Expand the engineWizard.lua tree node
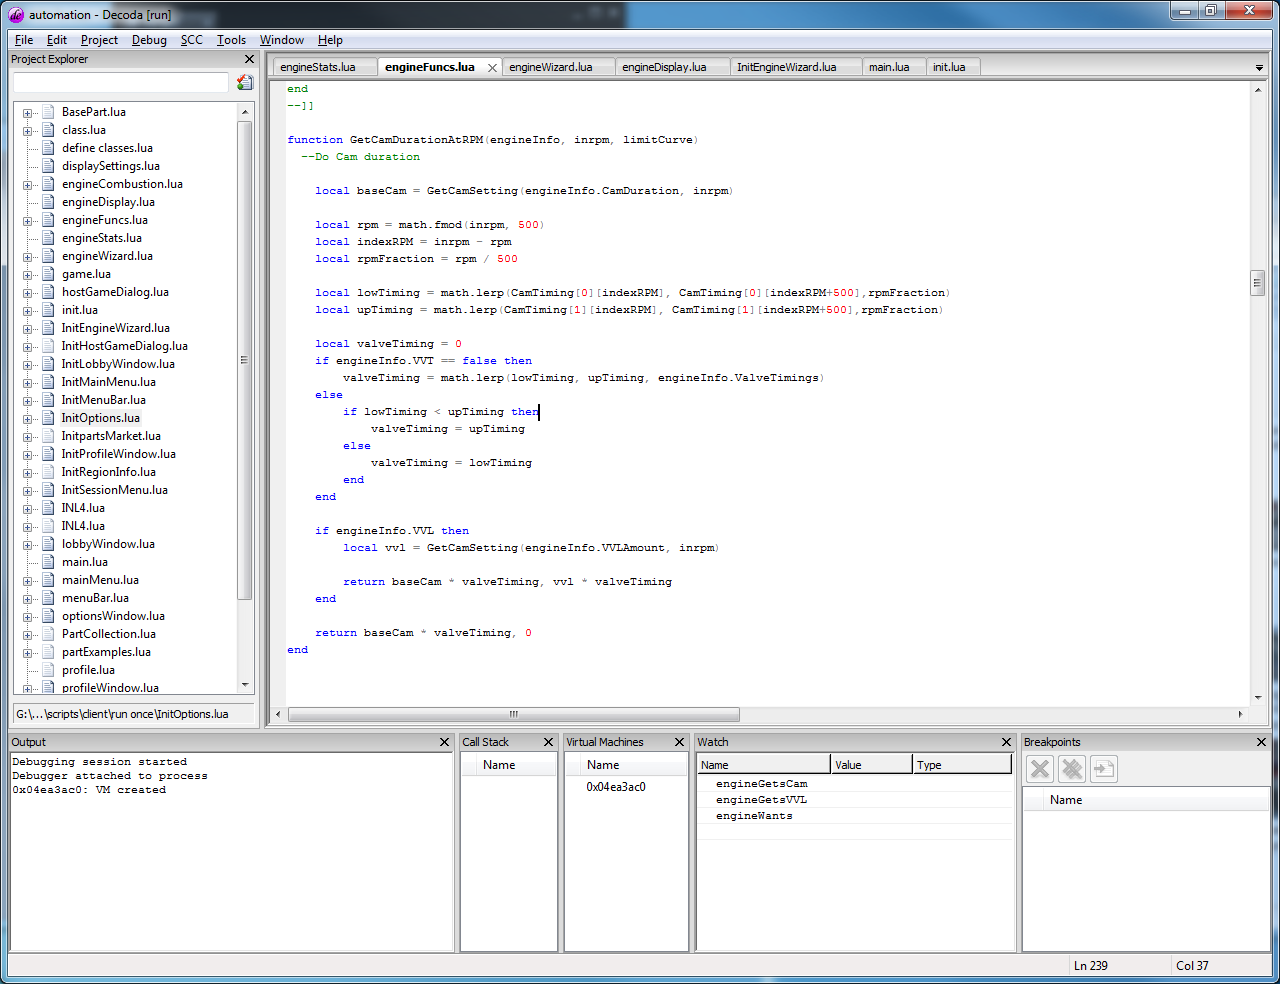 click(x=28, y=257)
